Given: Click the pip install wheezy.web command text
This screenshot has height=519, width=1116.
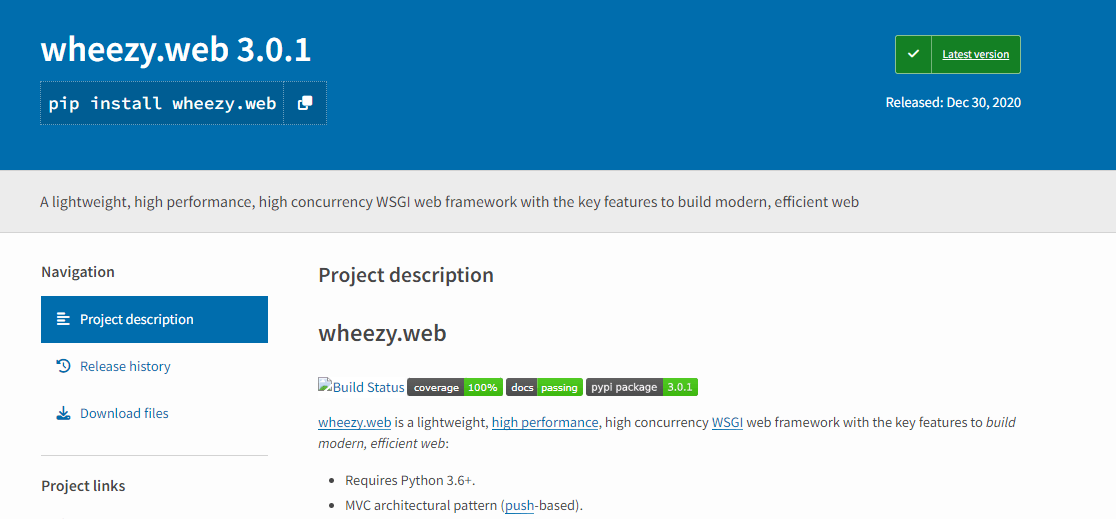Looking at the screenshot, I should [x=162, y=103].
